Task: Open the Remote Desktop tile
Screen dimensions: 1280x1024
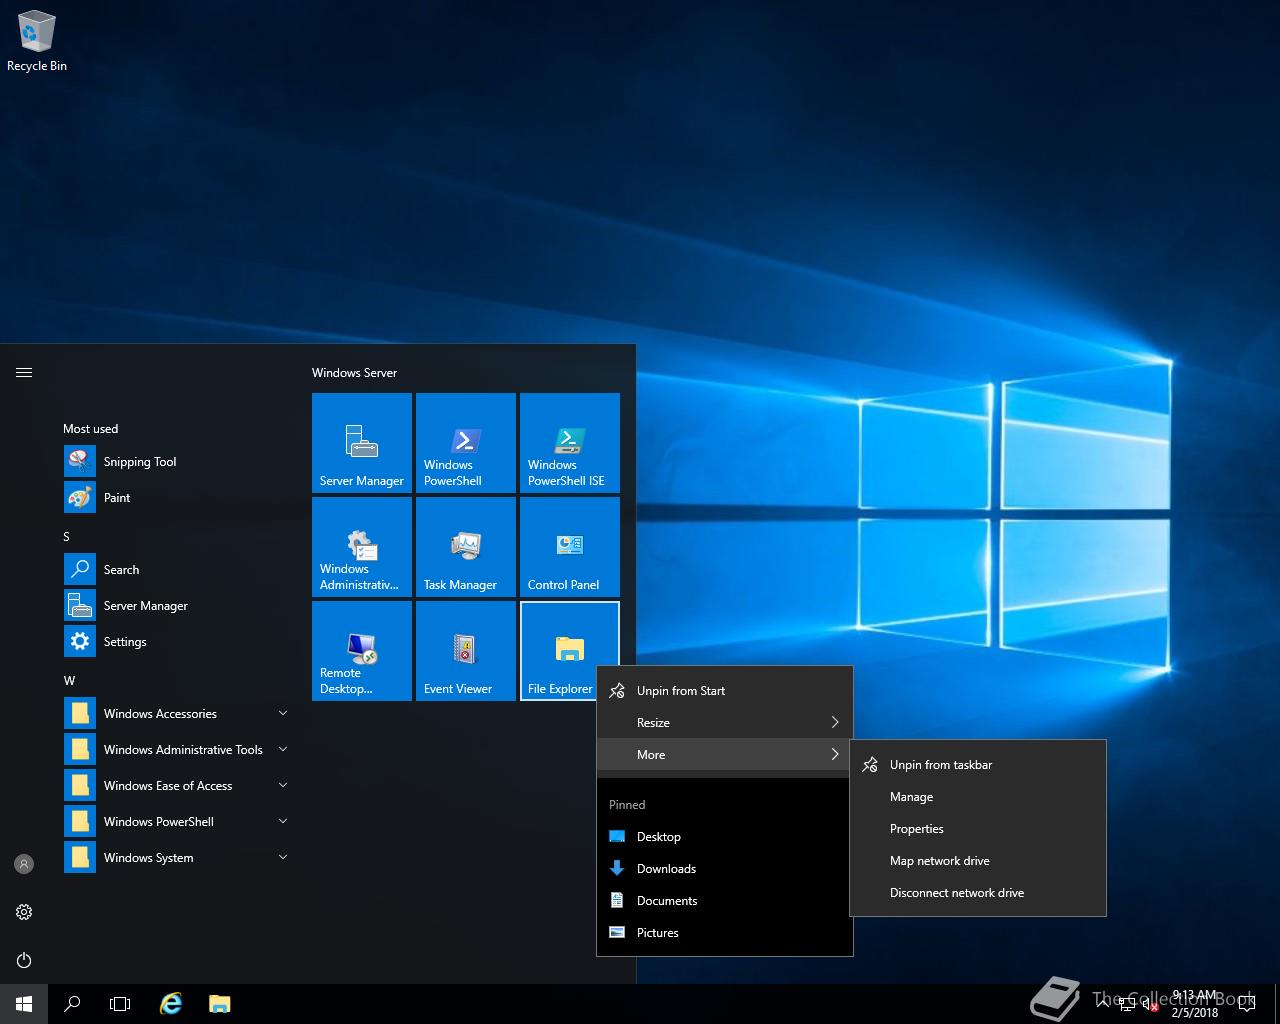Action: click(x=362, y=651)
